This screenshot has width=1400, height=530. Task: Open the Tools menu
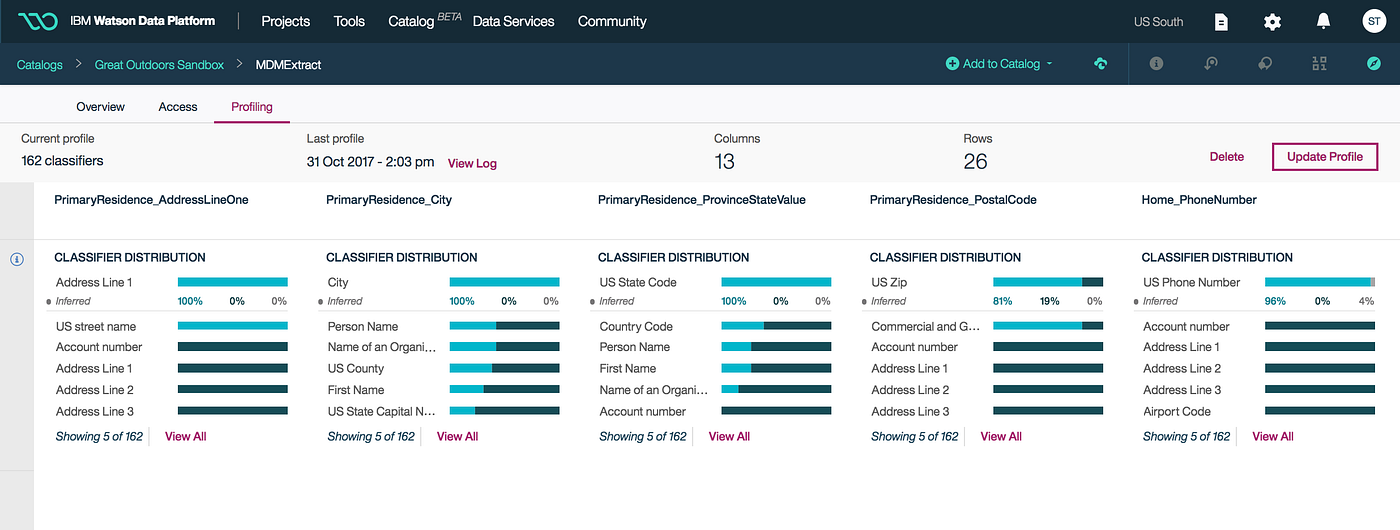pos(349,21)
